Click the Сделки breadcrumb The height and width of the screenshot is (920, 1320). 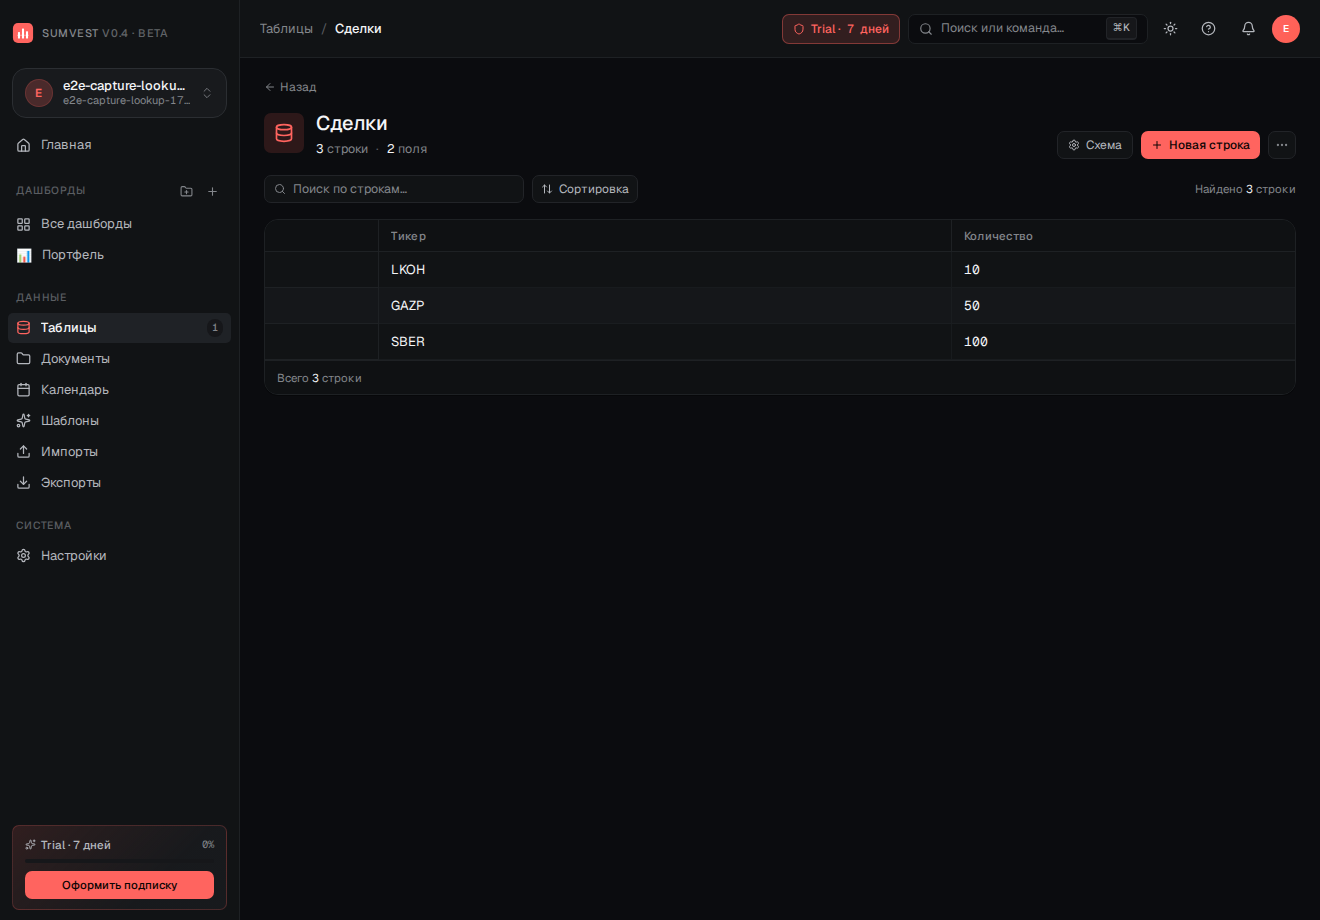pos(358,29)
